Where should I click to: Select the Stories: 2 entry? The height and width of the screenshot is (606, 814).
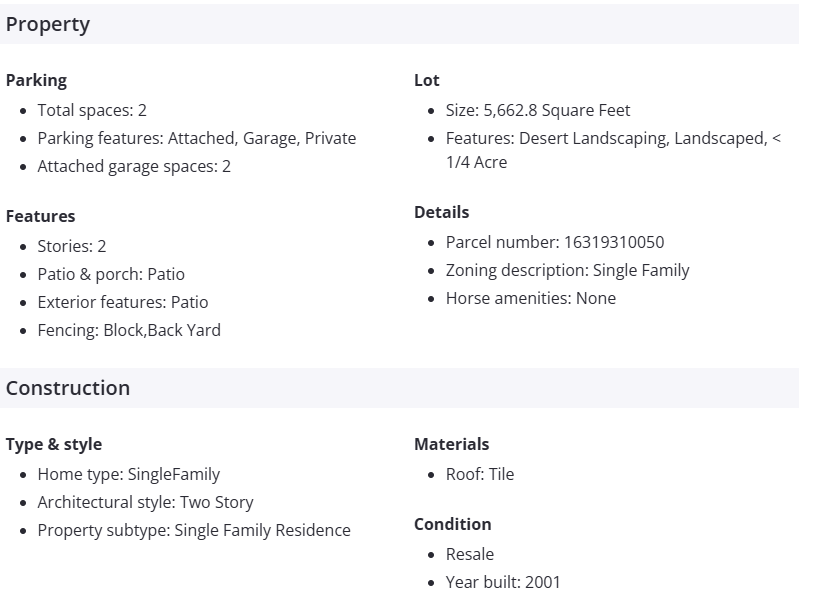point(72,246)
